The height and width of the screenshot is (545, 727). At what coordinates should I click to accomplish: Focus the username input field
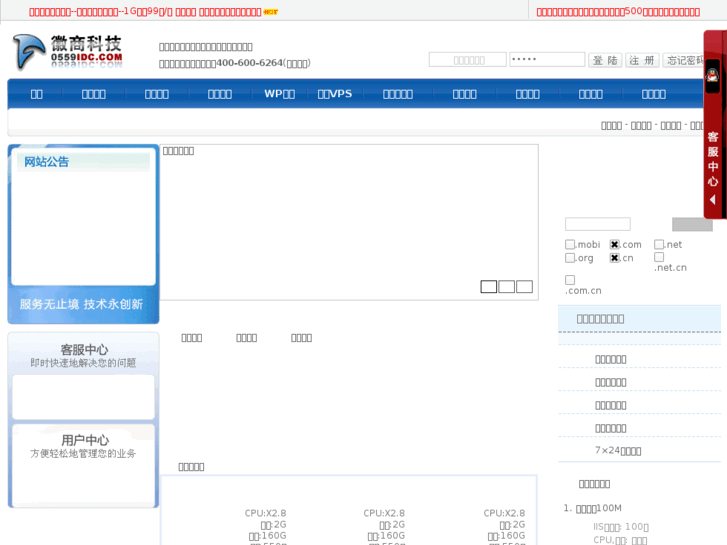[467, 60]
